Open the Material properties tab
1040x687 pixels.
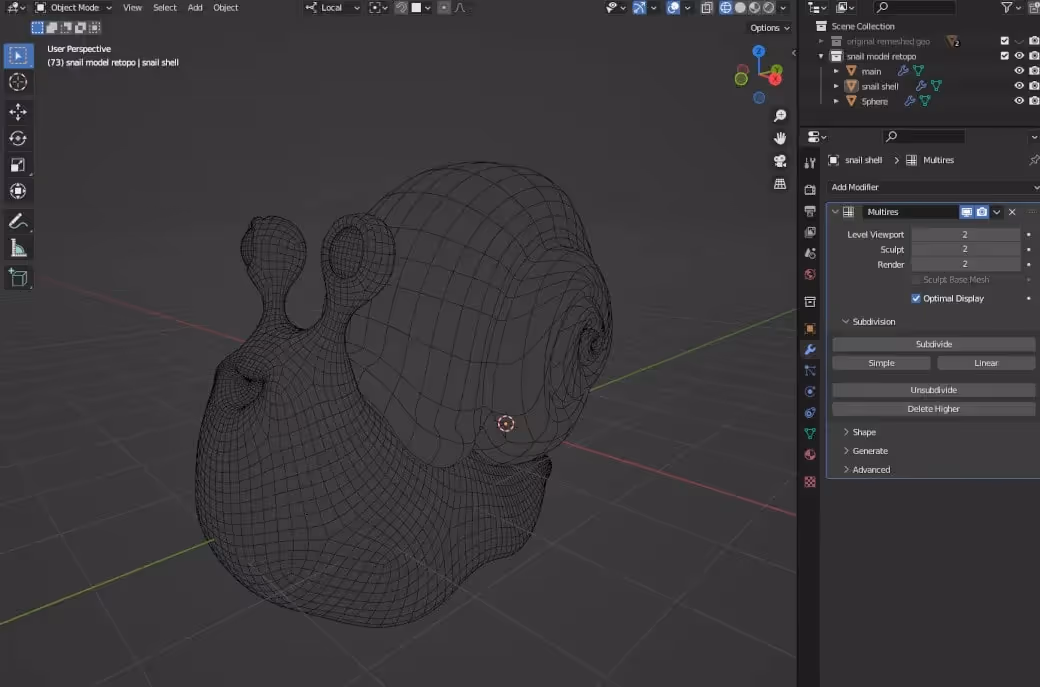(810, 455)
